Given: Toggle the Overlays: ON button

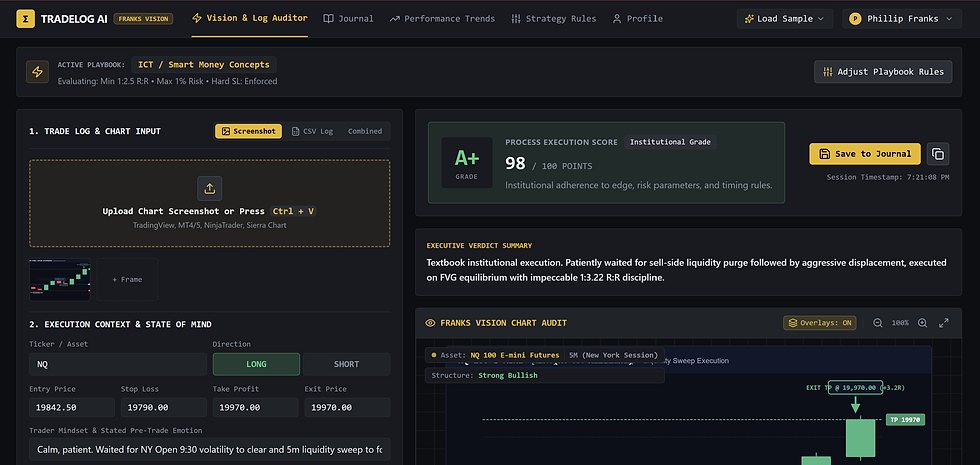Looking at the screenshot, I should 820,323.
